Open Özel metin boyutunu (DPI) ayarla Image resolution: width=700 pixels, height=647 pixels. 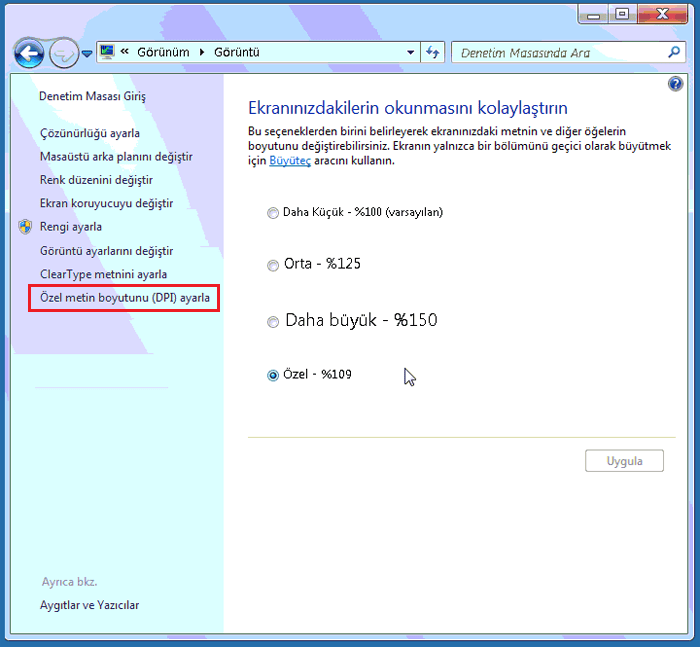(125, 297)
